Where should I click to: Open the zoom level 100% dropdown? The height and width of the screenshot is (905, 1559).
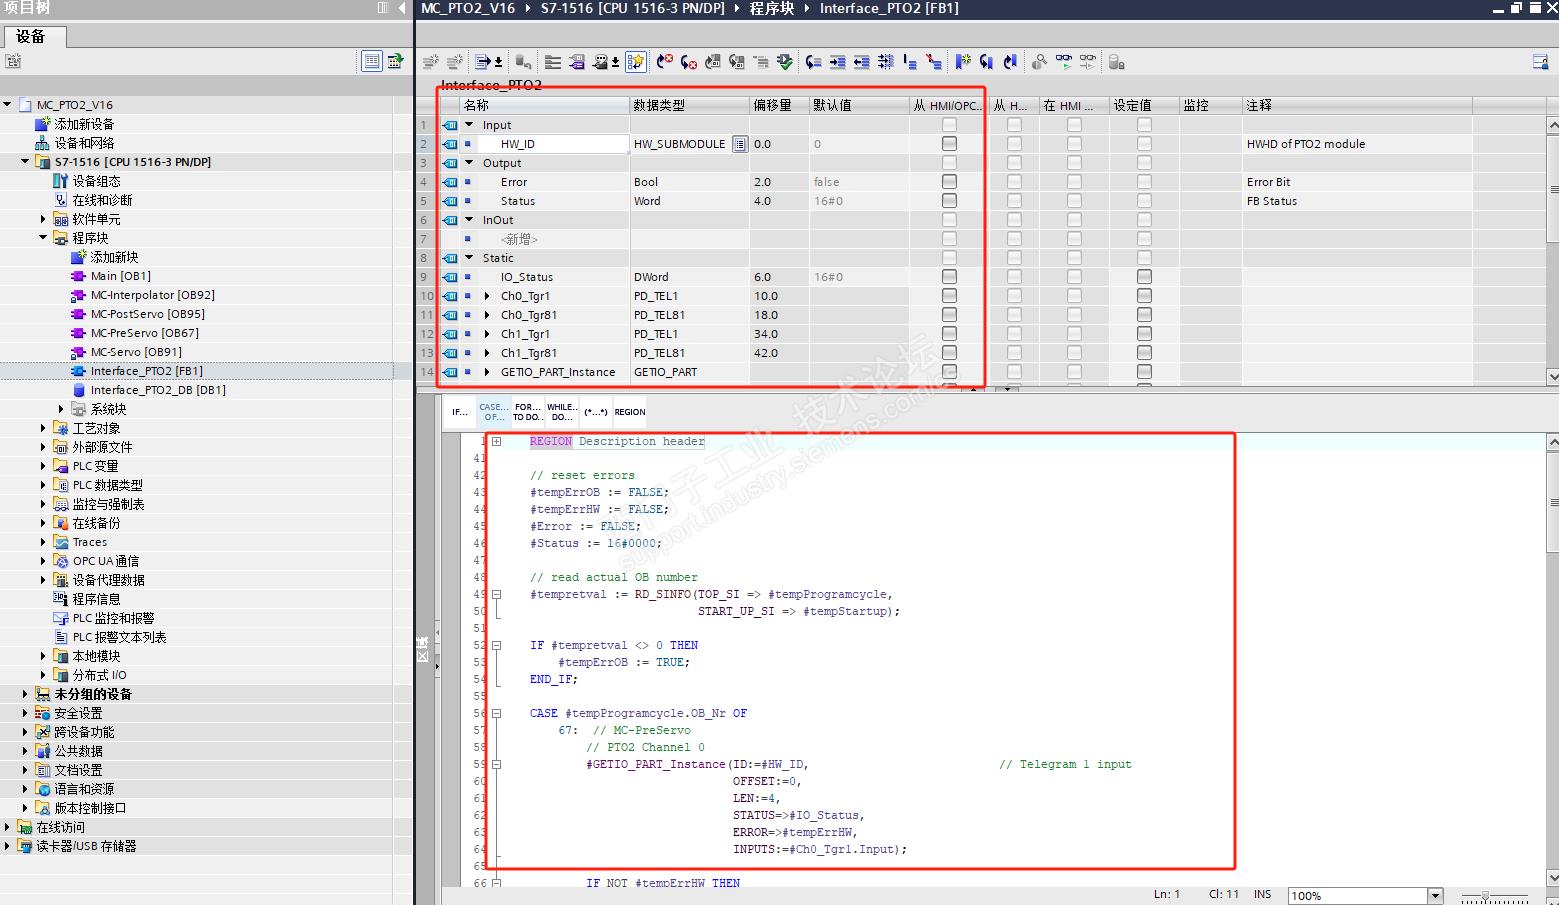pyautogui.click(x=1436, y=896)
